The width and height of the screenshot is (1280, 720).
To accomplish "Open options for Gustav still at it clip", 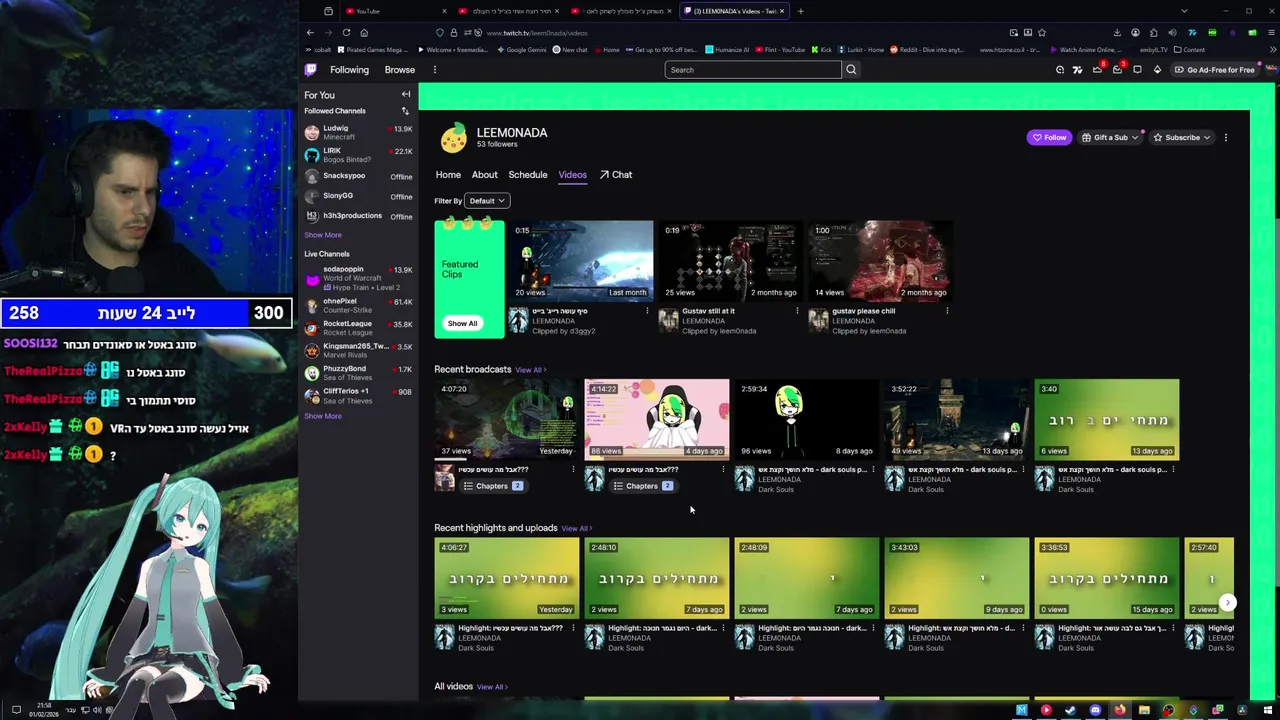I will click(797, 311).
